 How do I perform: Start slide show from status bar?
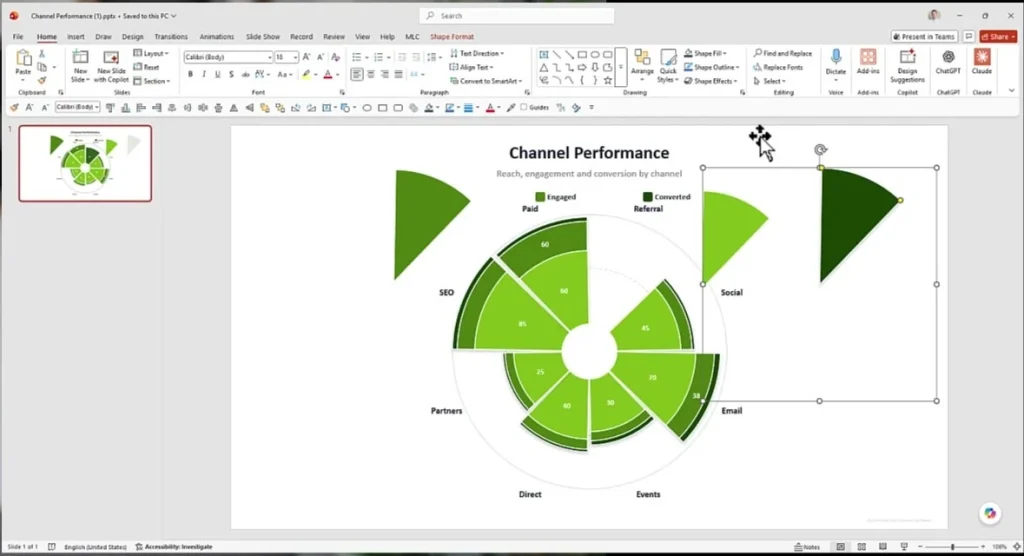click(904, 547)
